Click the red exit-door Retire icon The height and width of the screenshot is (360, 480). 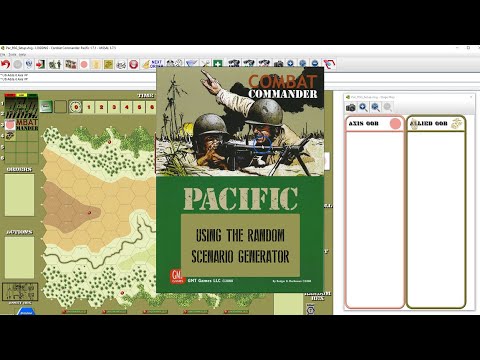pyautogui.click(x=40, y=64)
